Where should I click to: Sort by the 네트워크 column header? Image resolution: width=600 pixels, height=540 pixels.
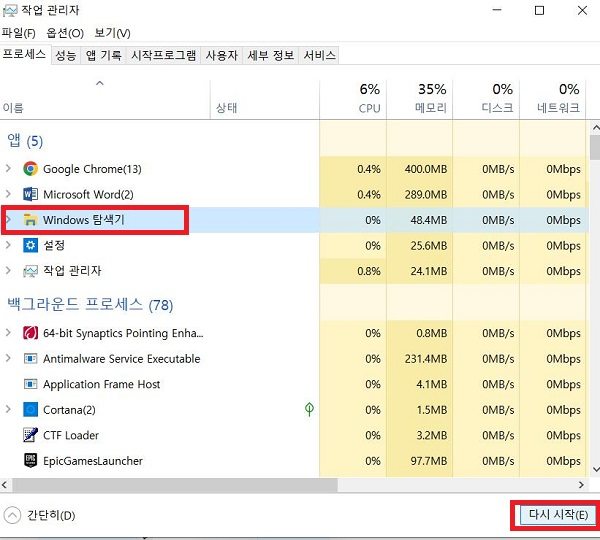point(553,100)
